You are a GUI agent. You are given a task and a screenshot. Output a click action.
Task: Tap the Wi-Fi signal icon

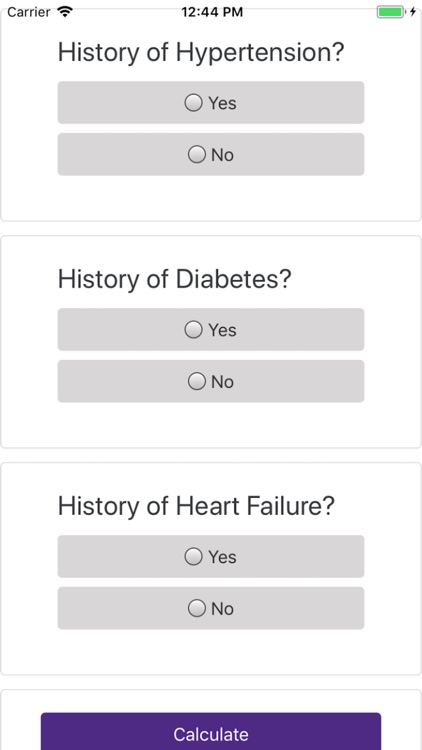[x=64, y=11]
